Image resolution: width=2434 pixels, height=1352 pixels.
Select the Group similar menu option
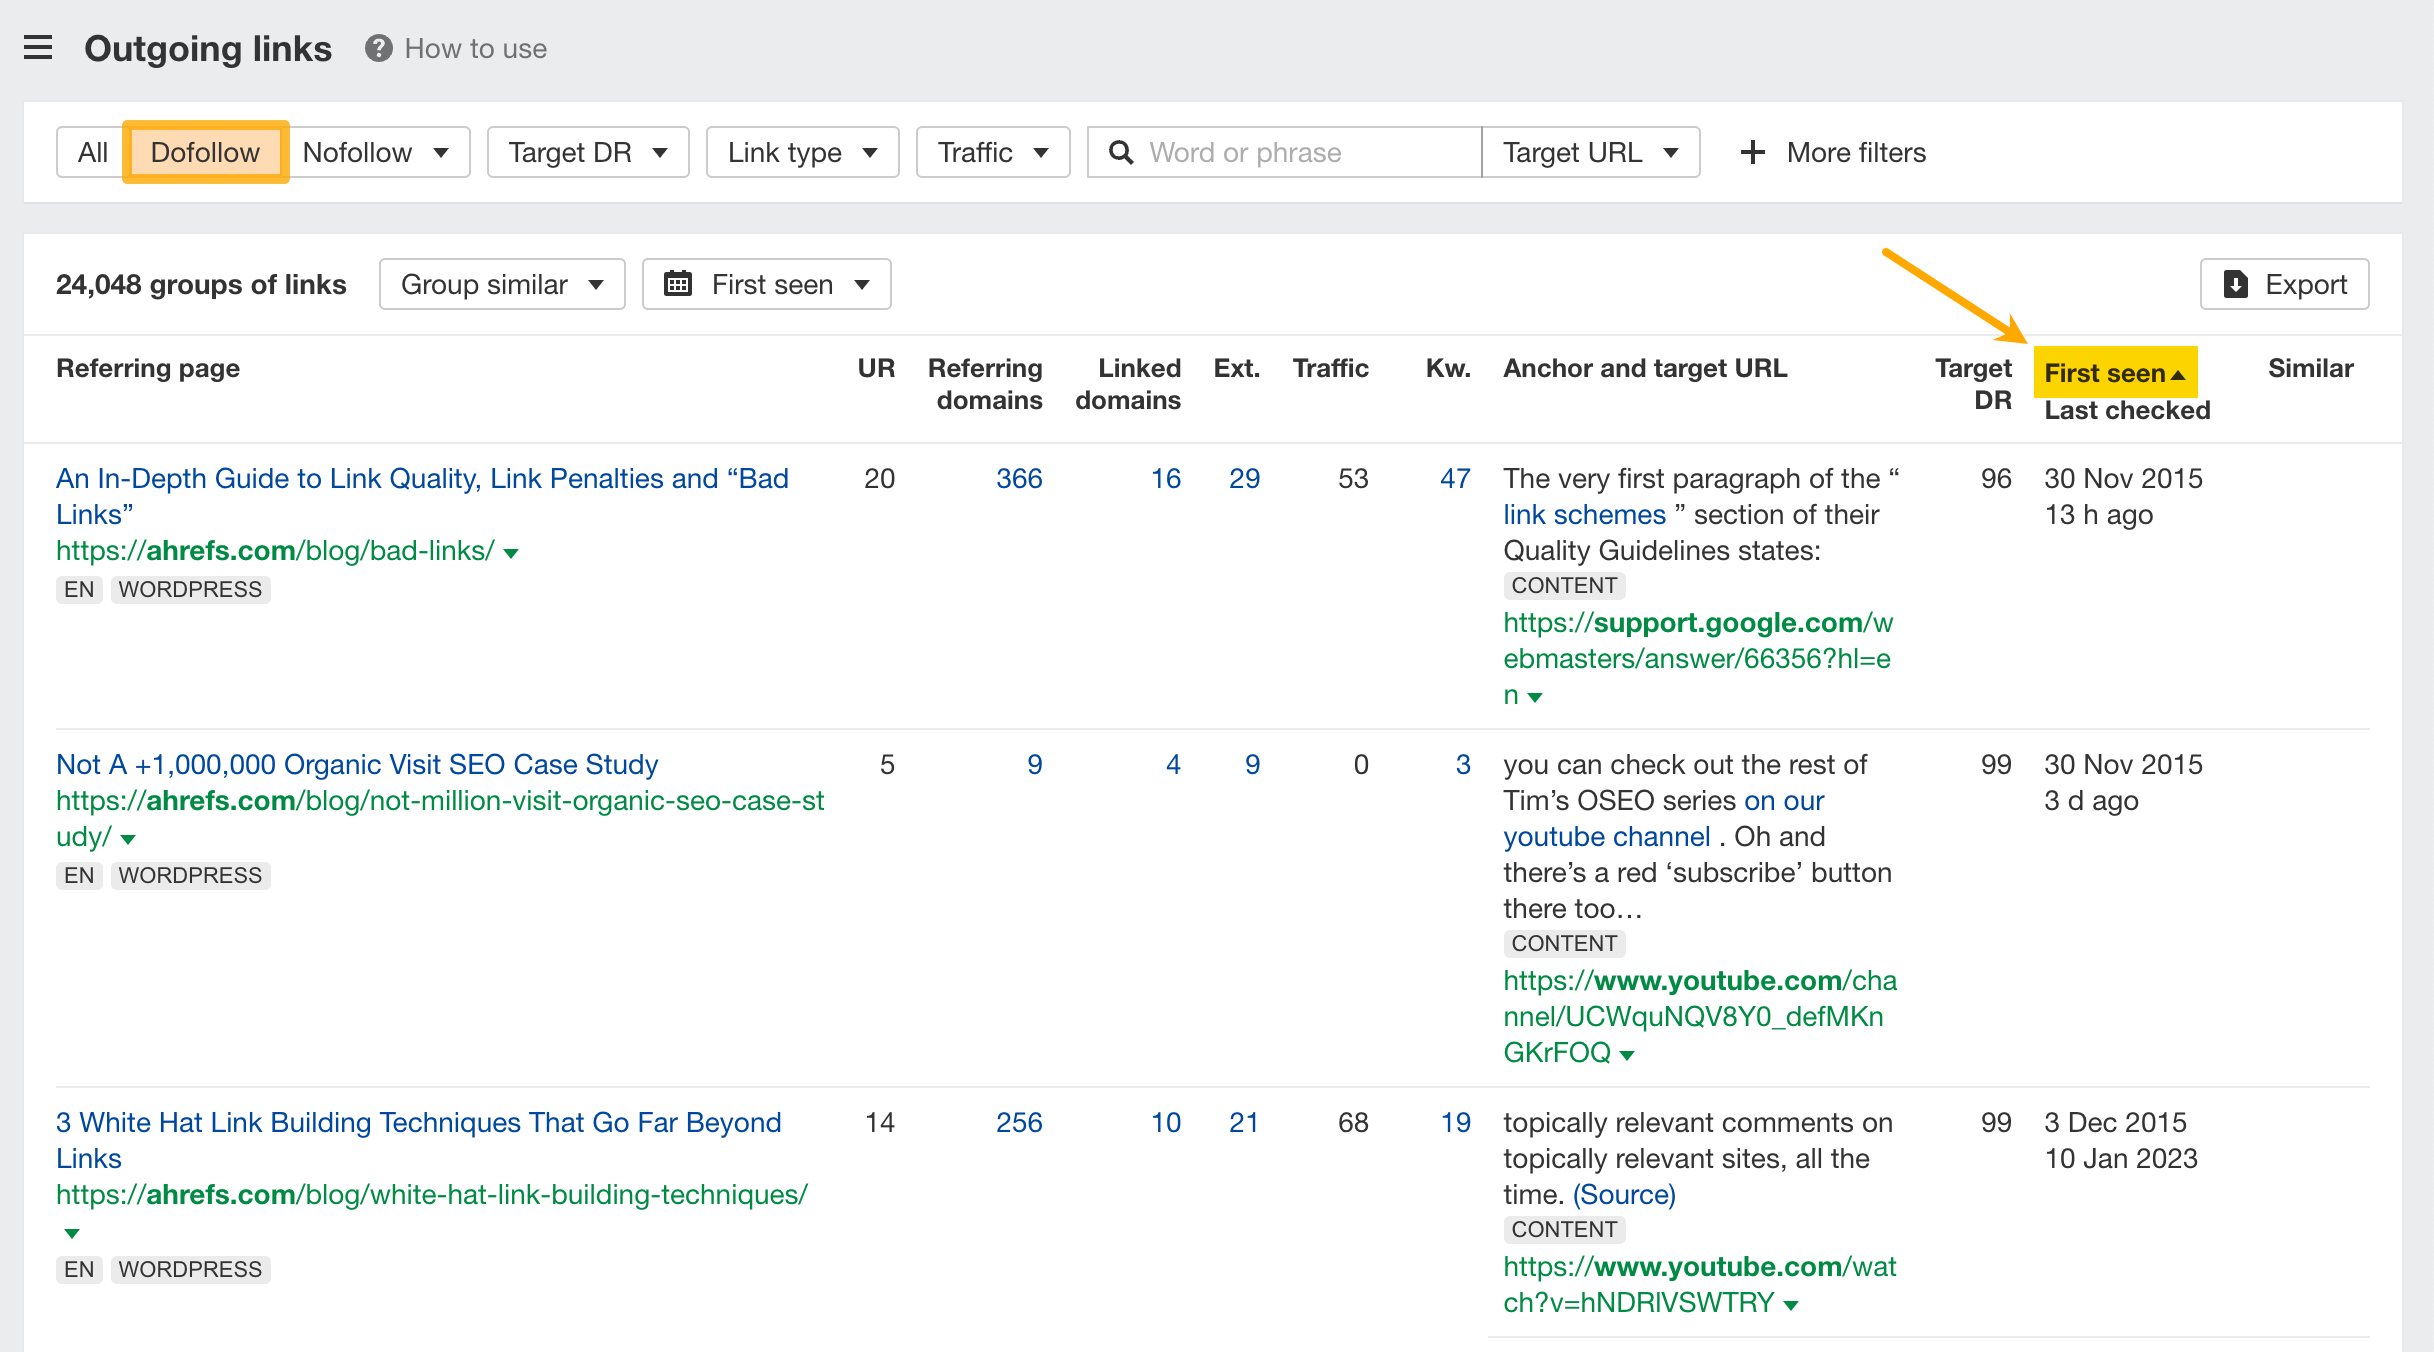pos(499,285)
